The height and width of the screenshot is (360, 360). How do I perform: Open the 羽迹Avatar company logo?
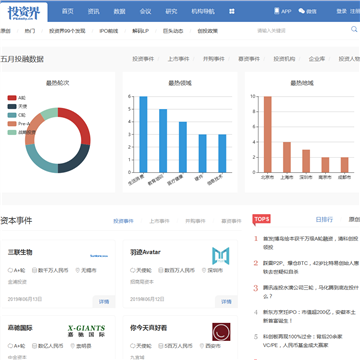221,256
